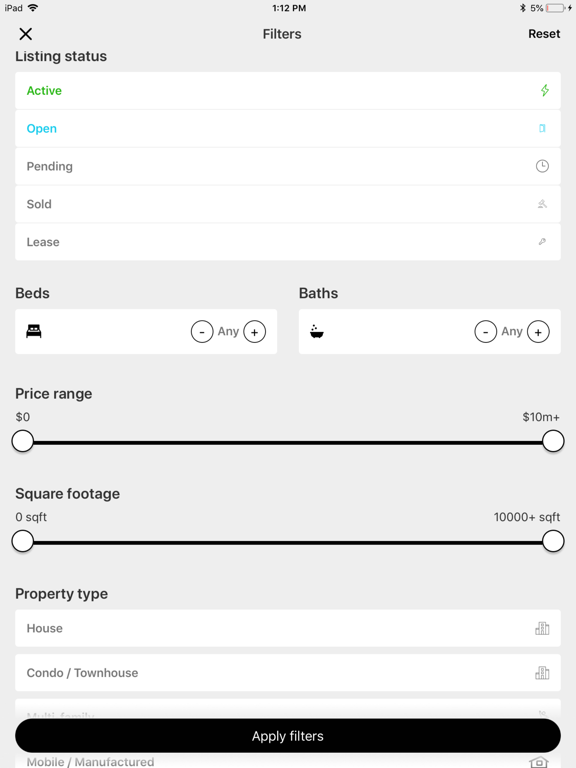This screenshot has width=576, height=768.
Task: Tap the Reset link
Action: pos(544,34)
